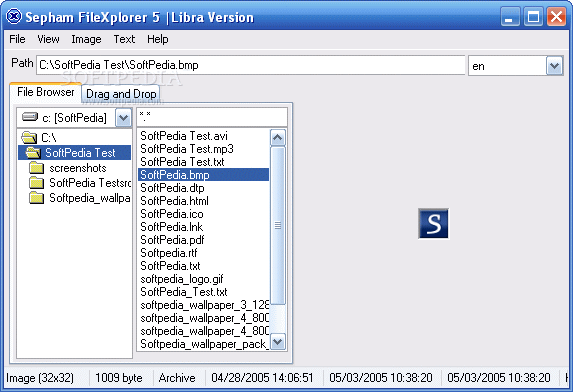Click the Archive attribute status entry
This screenshot has width=573, height=392.
point(177,378)
